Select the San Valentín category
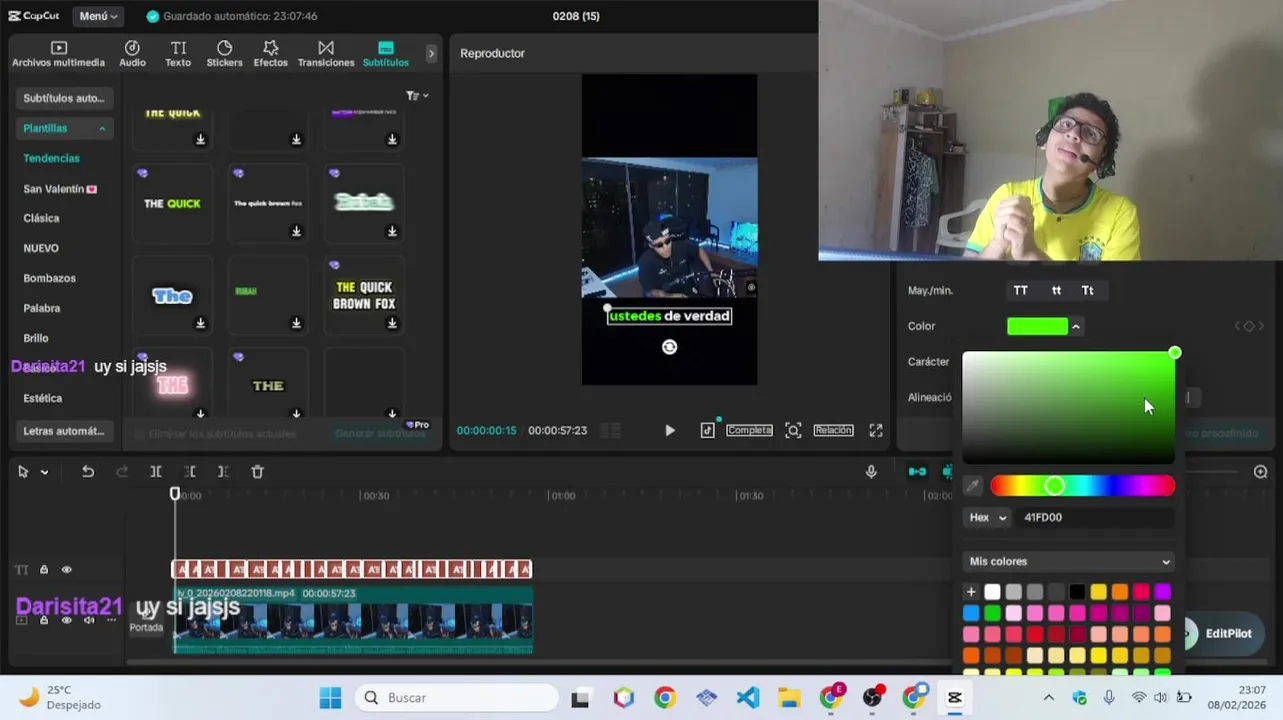This screenshot has height=720, width=1283. (x=60, y=189)
